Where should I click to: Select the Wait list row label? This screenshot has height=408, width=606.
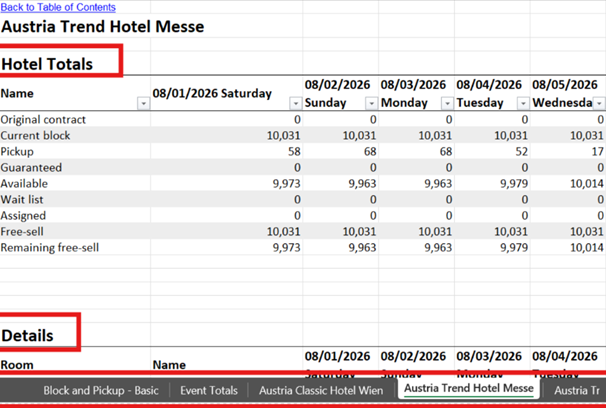coord(22,200)
